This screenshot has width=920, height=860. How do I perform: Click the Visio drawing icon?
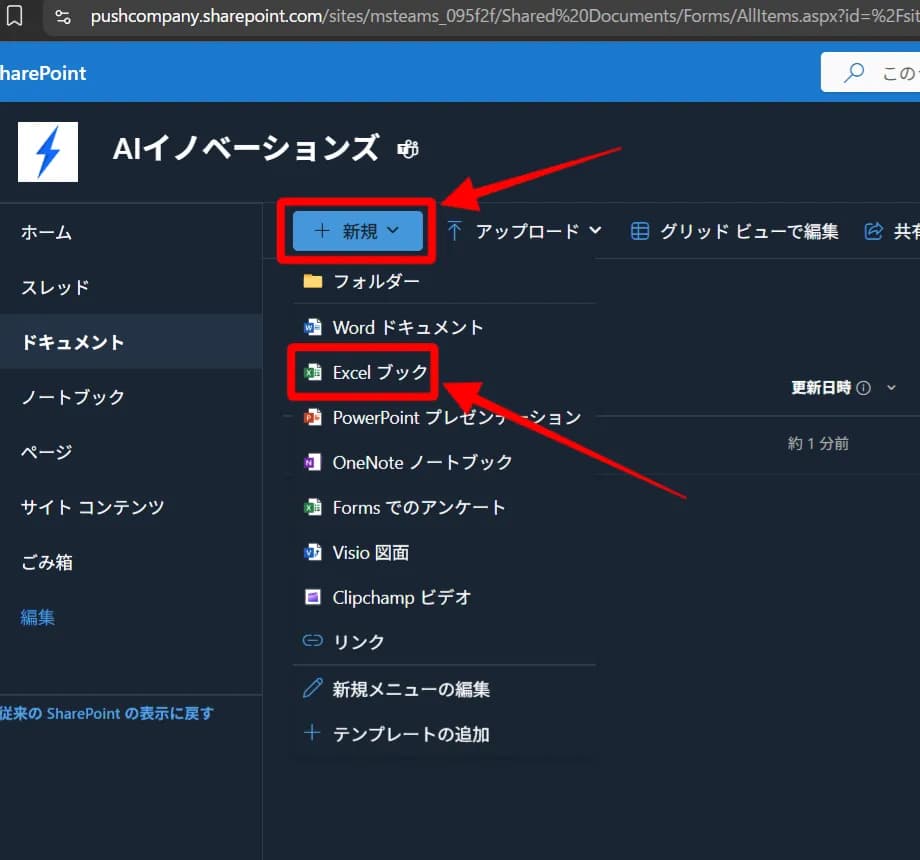coord(313,553)
